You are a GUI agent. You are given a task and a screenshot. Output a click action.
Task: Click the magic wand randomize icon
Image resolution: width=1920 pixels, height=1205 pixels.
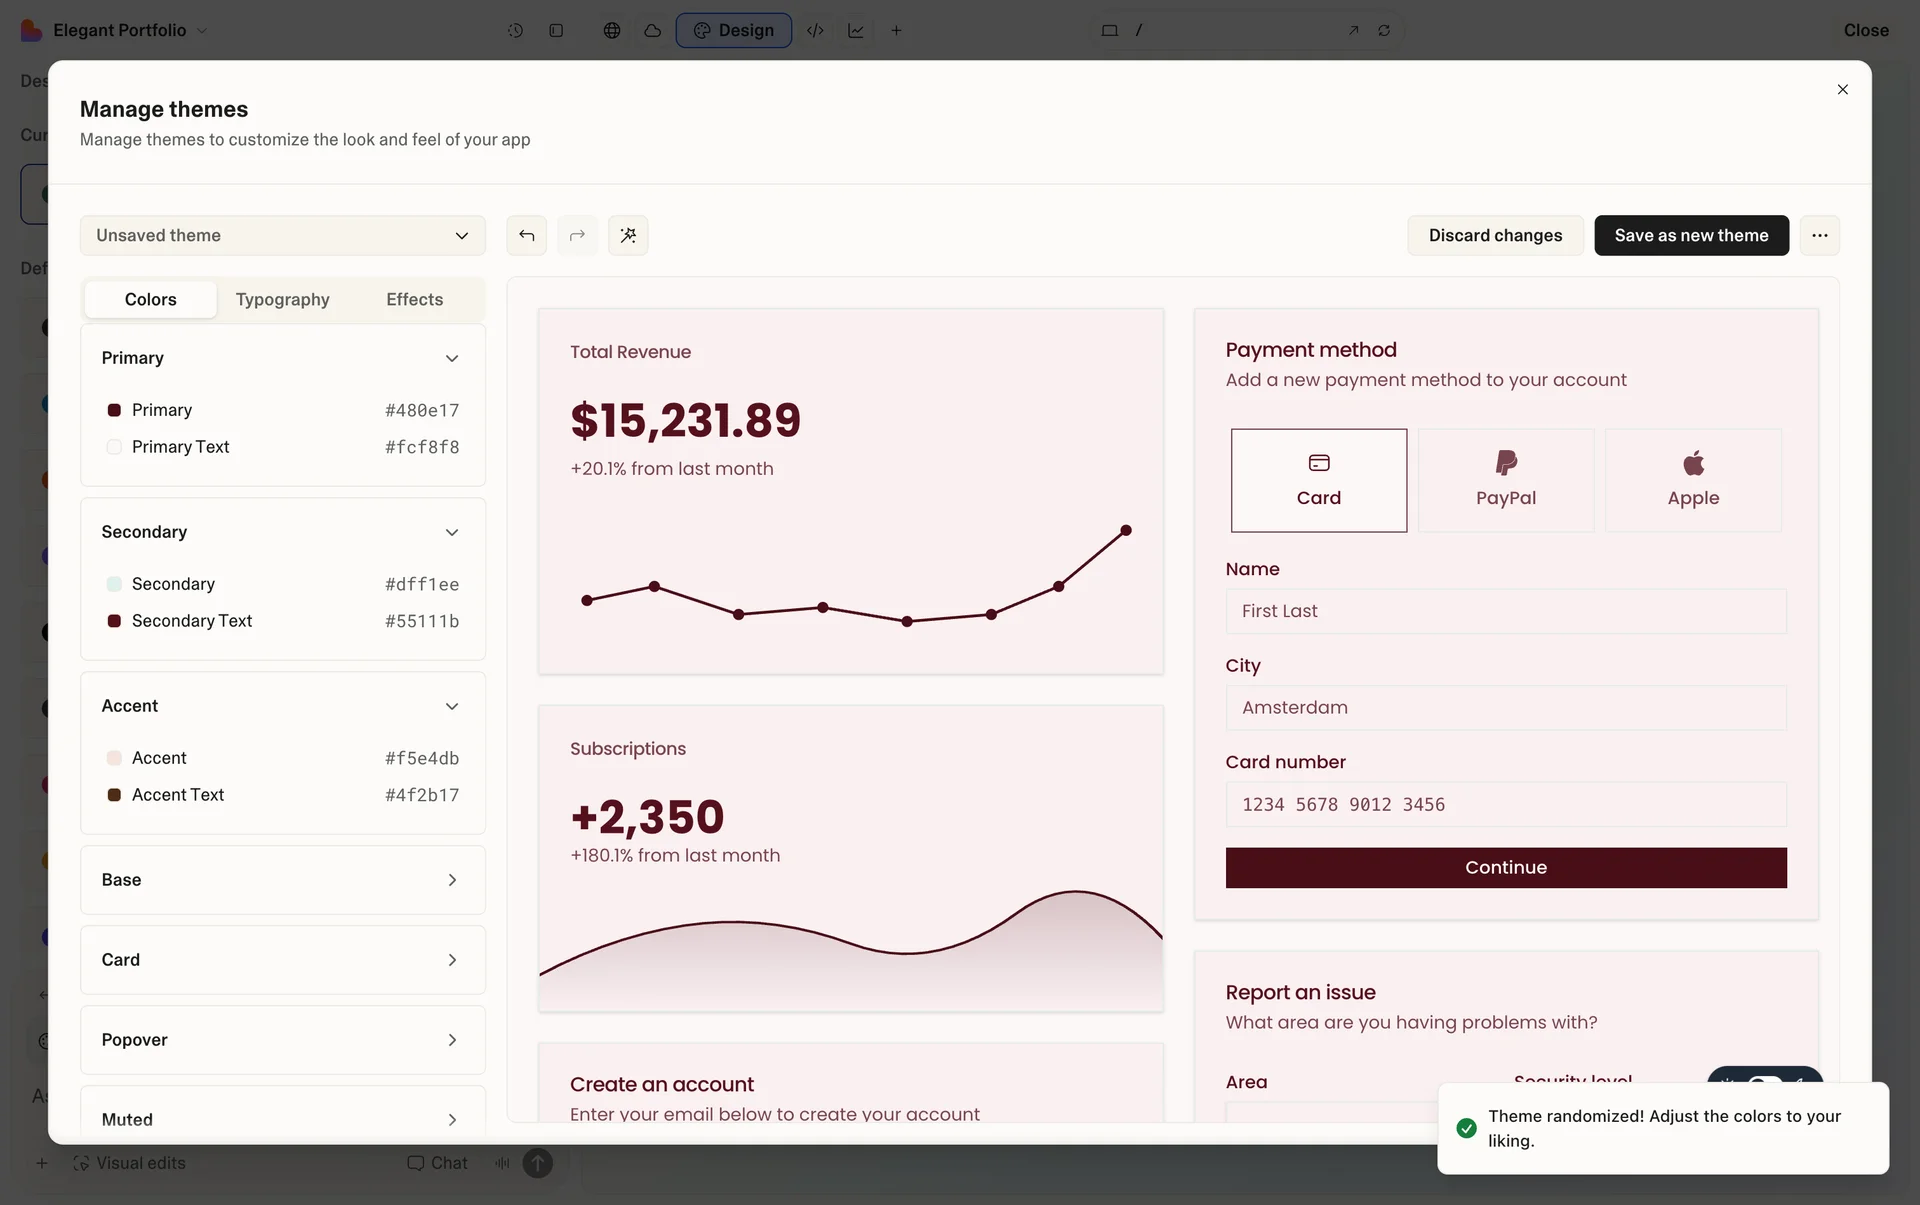[x=628, y=235]
